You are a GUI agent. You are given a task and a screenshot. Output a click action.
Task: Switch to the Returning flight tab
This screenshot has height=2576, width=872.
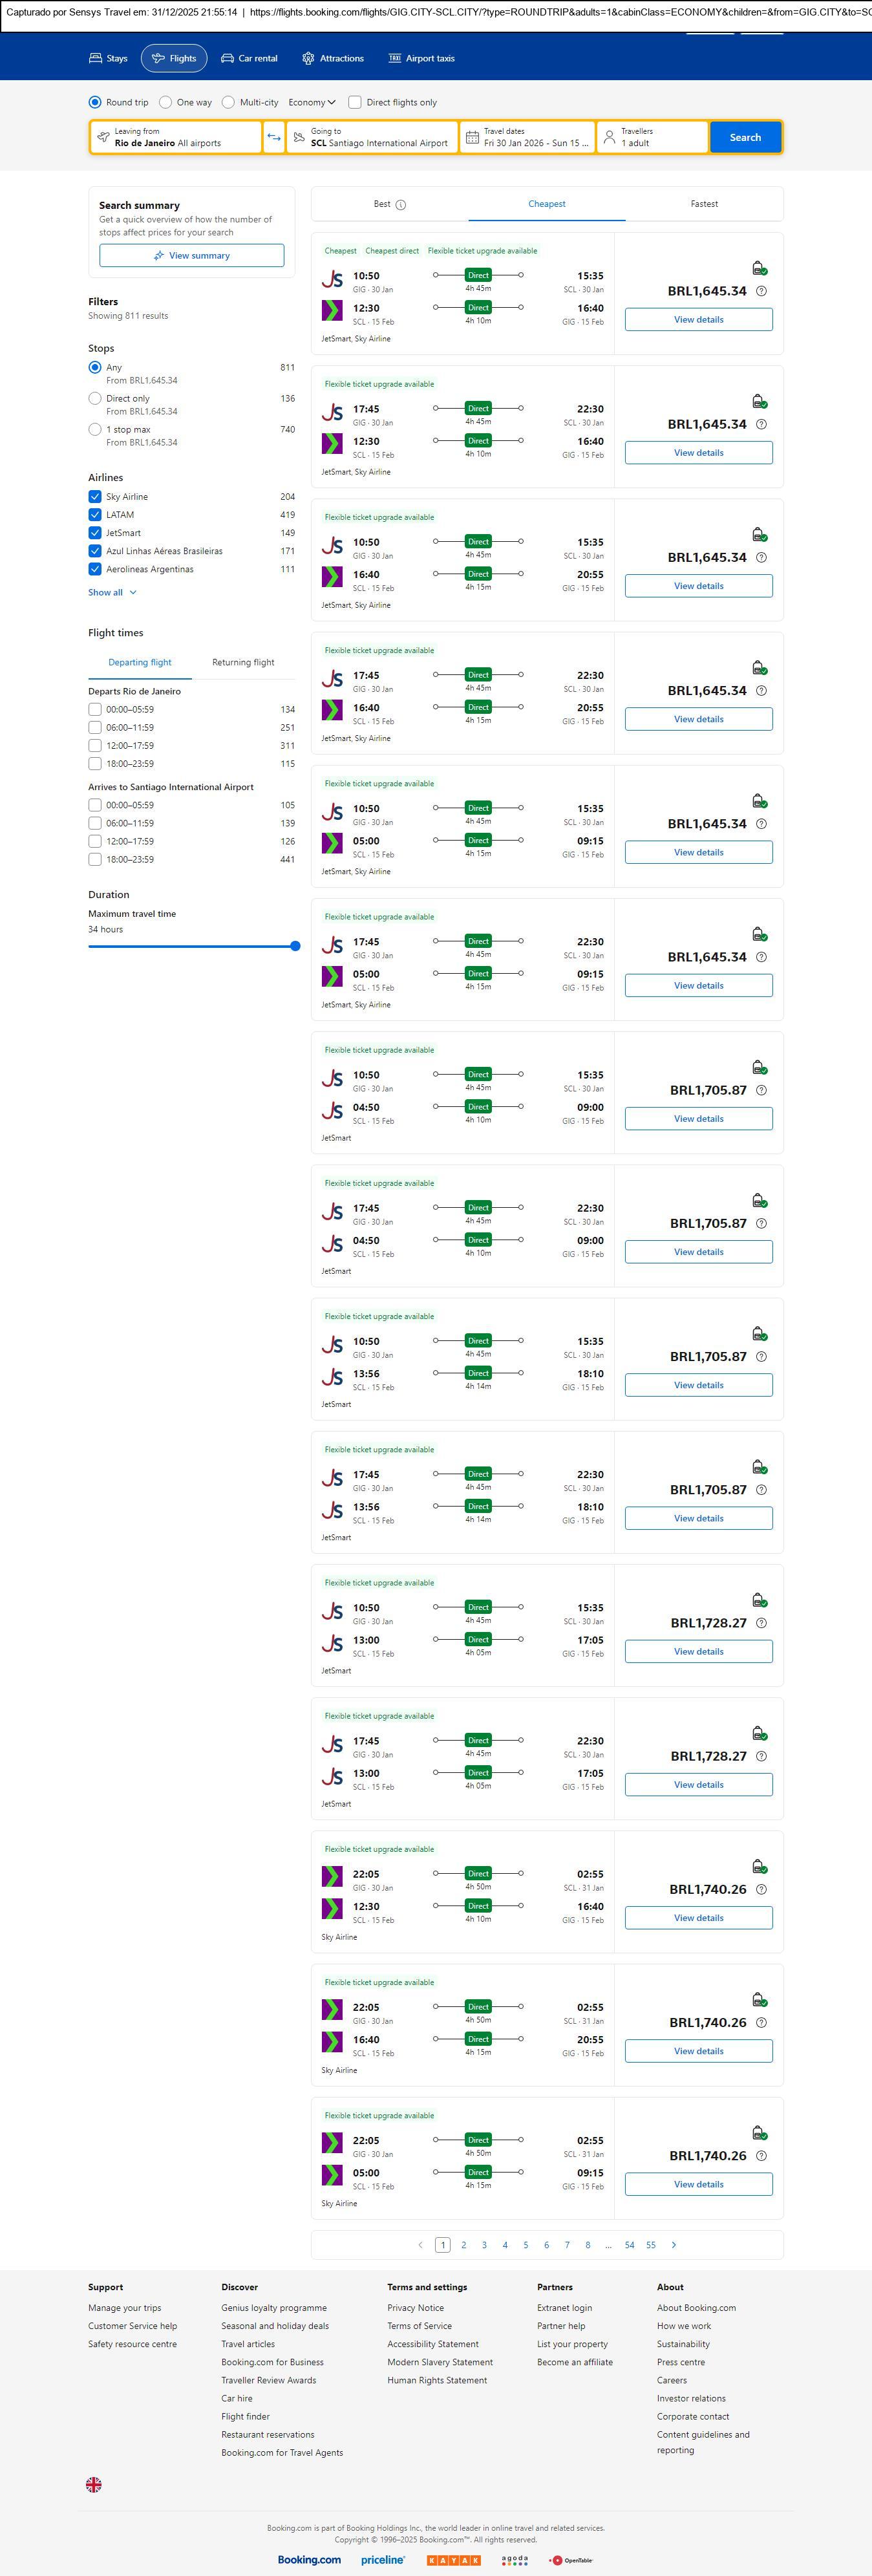tap(243, 662)
